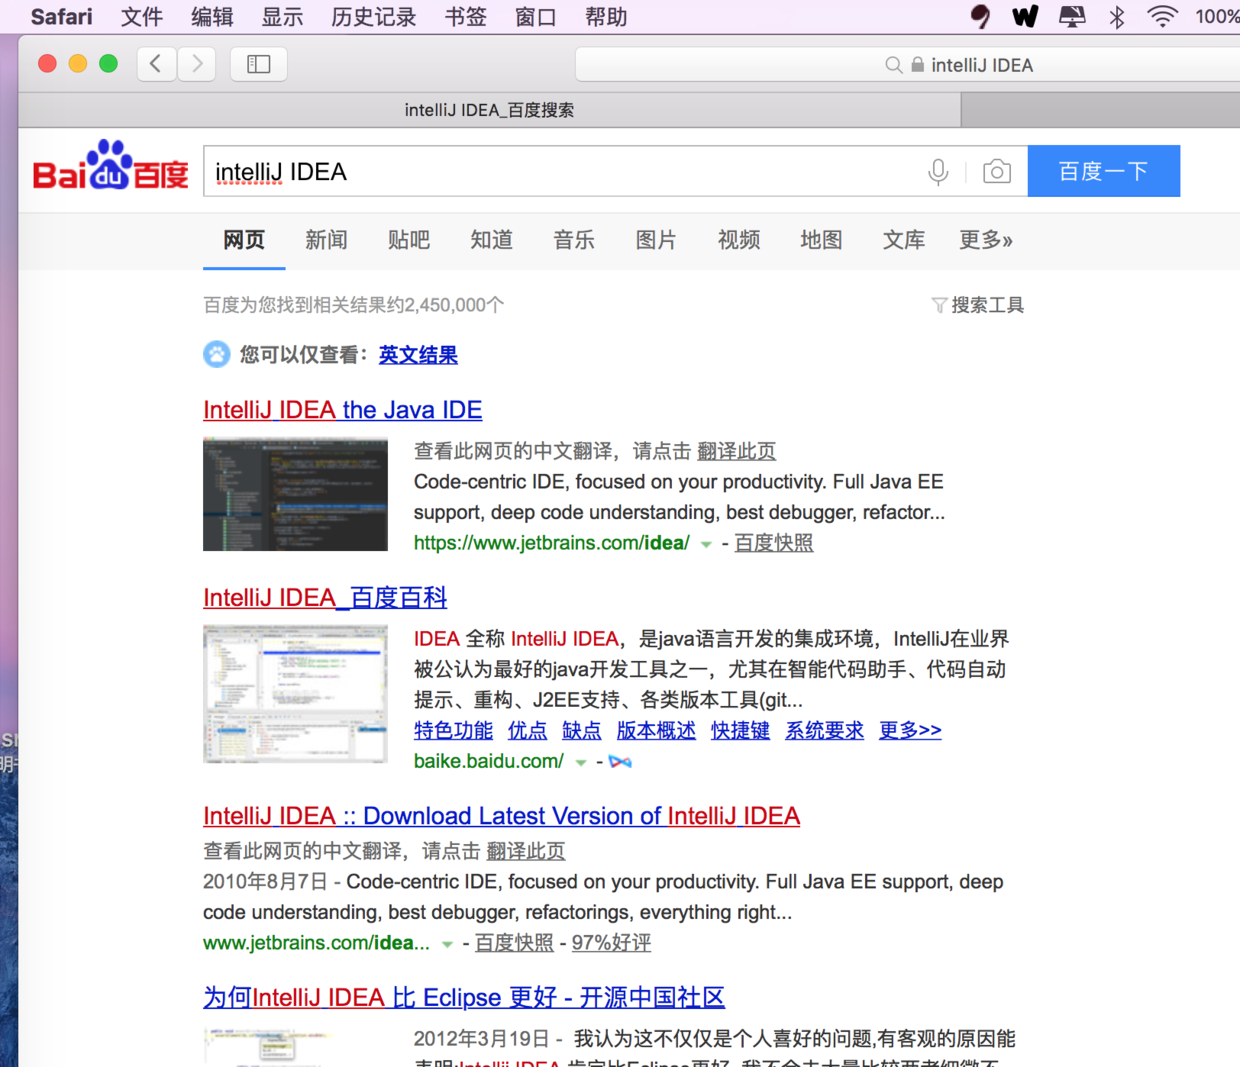Viewport: 1240px width, 1067px height.
Task: Open the 版本概述 sublink
Action: click(656, 731)
